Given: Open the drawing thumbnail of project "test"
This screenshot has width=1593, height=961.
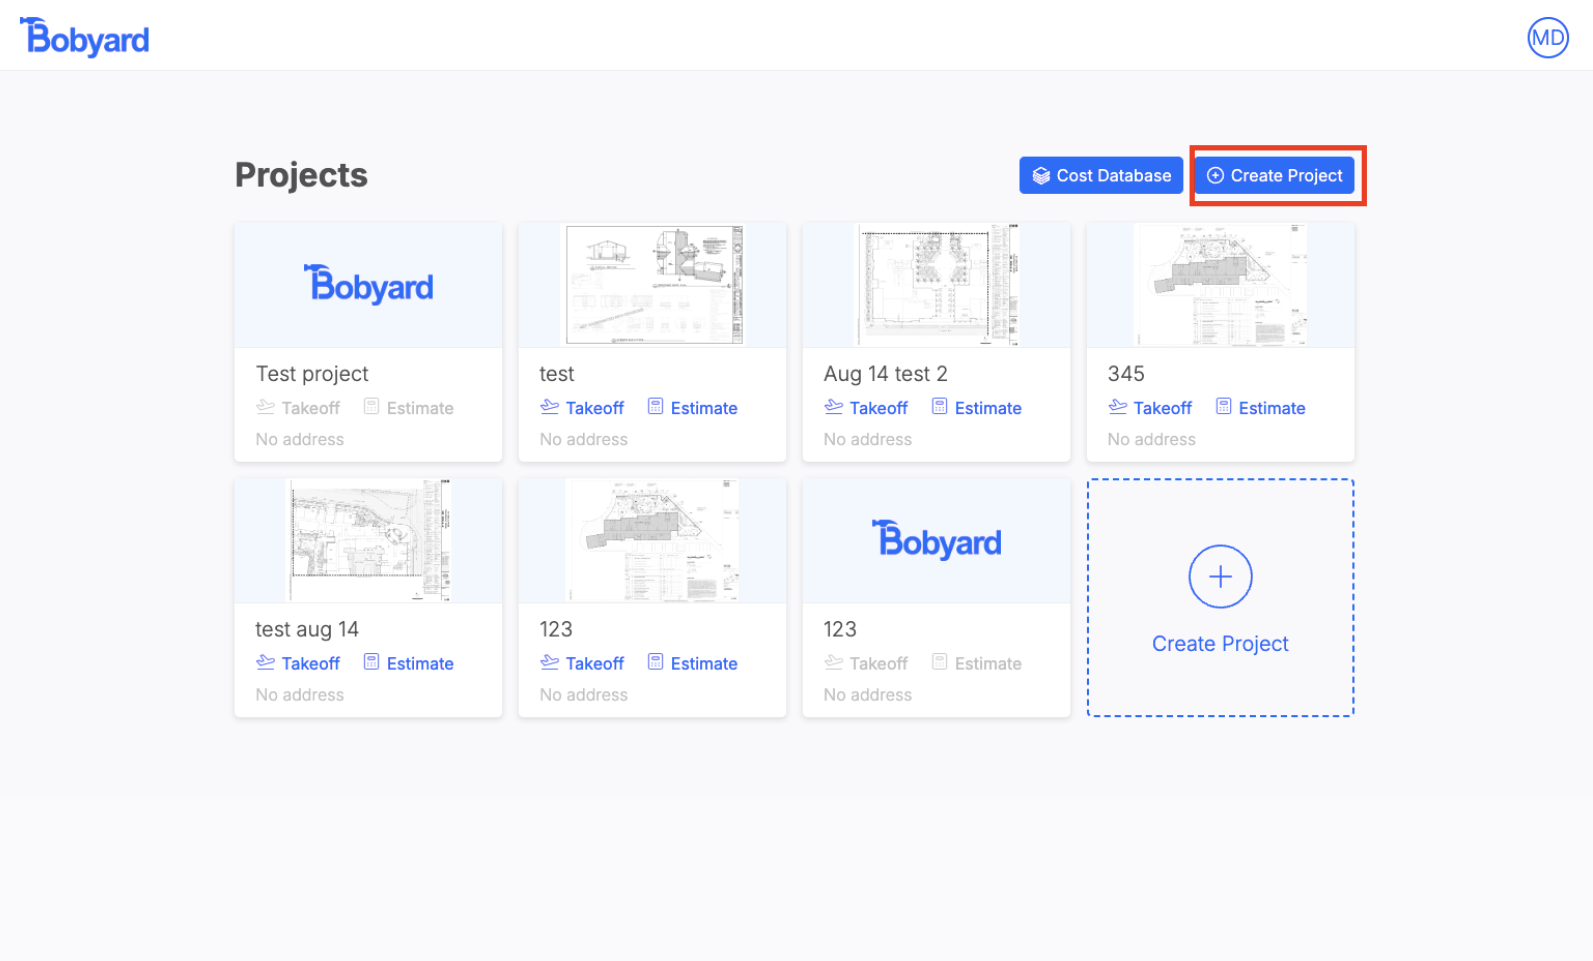Looking at the screenshot, I should pyautogui.click(x=652, y=285).
